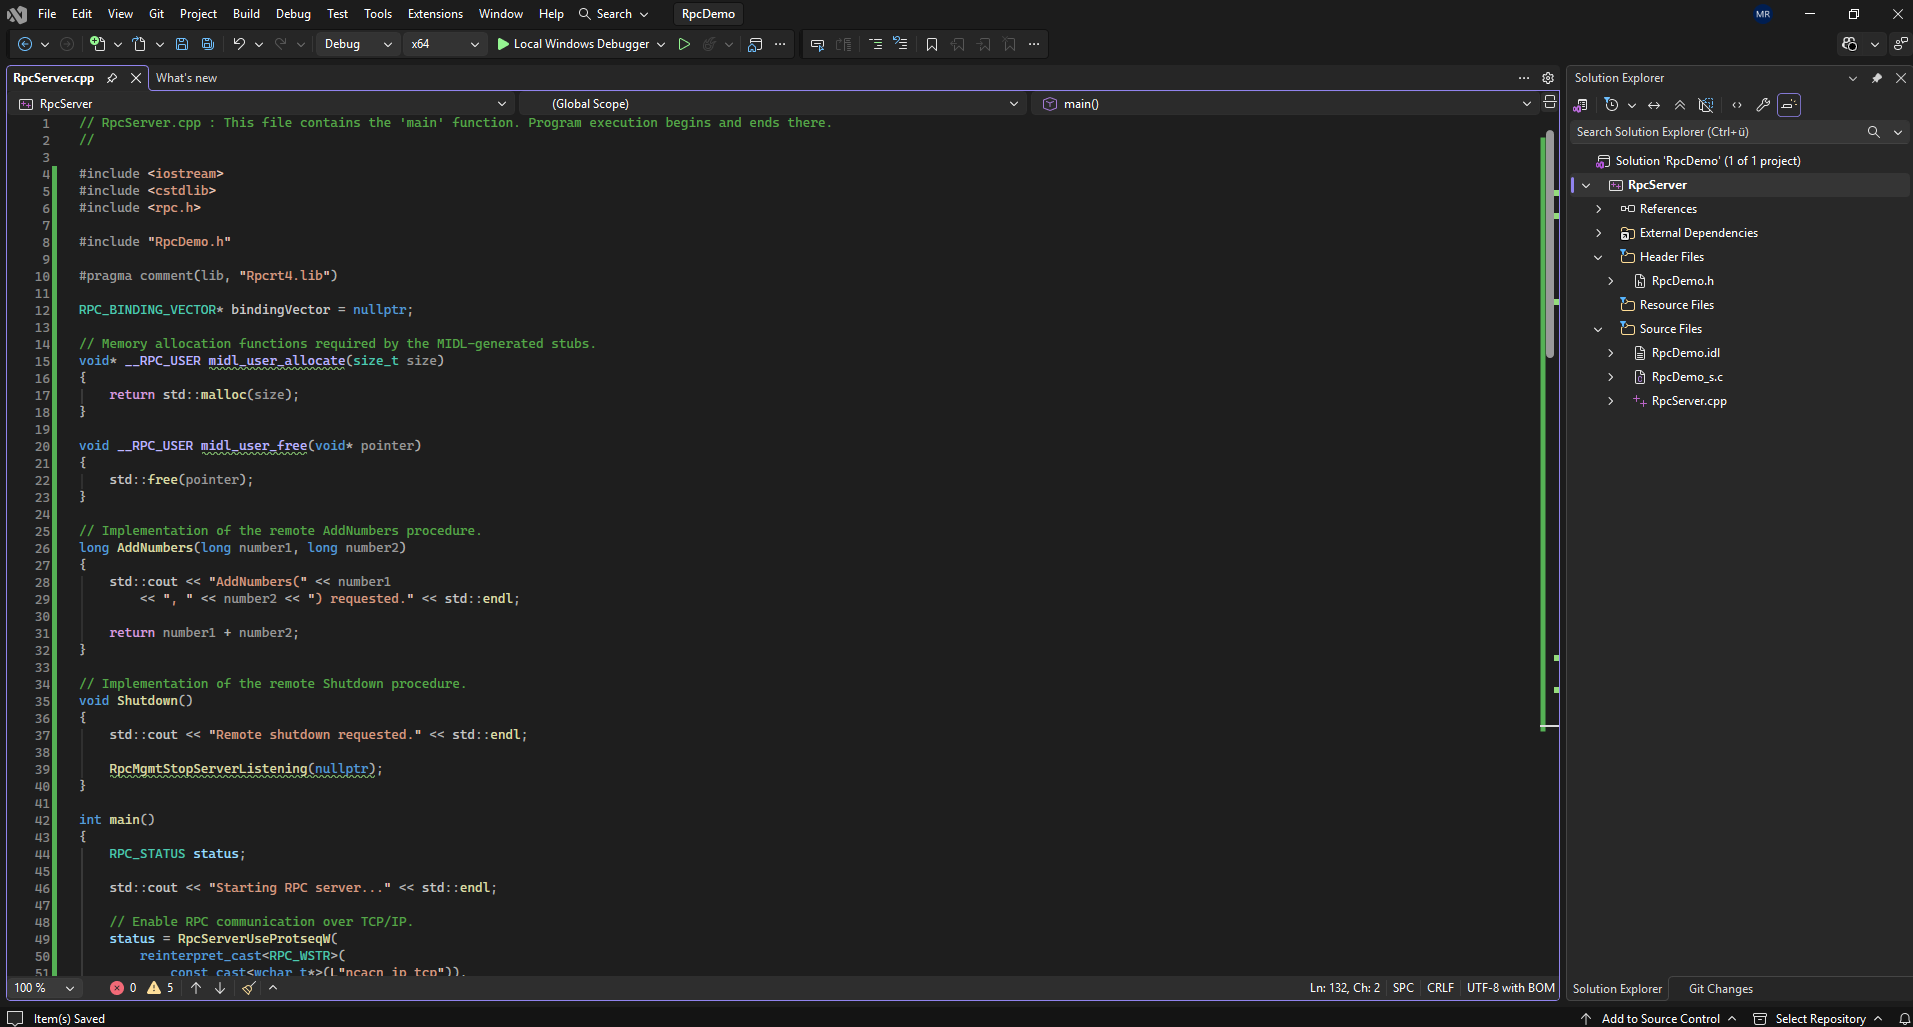Expand the References node
This screenshot has width=1913, height=1027.
(1598, 209)
